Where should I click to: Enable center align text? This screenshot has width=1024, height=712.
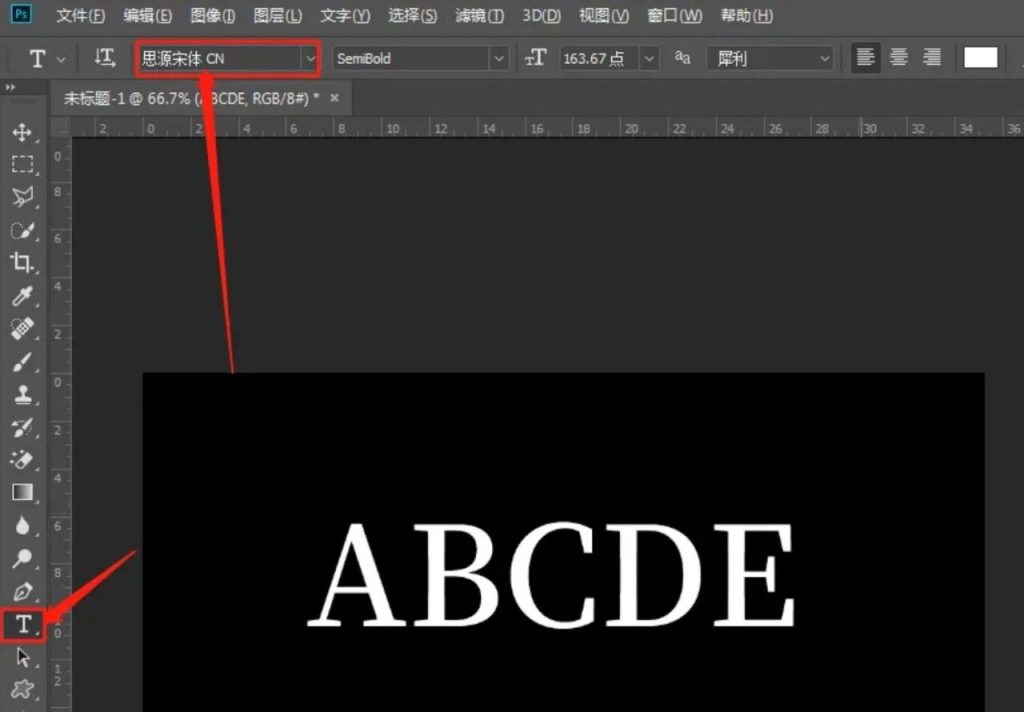point(899,58)
